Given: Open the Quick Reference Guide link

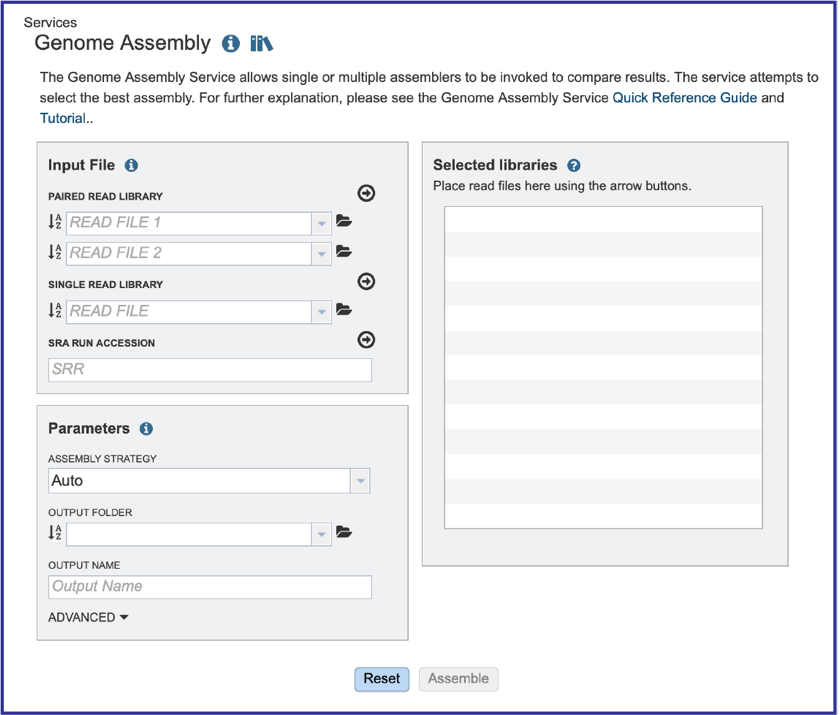Looking at the screenshot, I should click(685, 98).
